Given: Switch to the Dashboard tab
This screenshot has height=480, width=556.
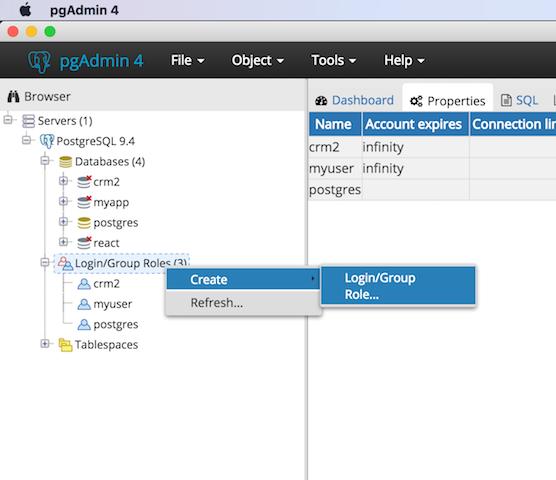Looking at the screenshot, I should [354, 100].
